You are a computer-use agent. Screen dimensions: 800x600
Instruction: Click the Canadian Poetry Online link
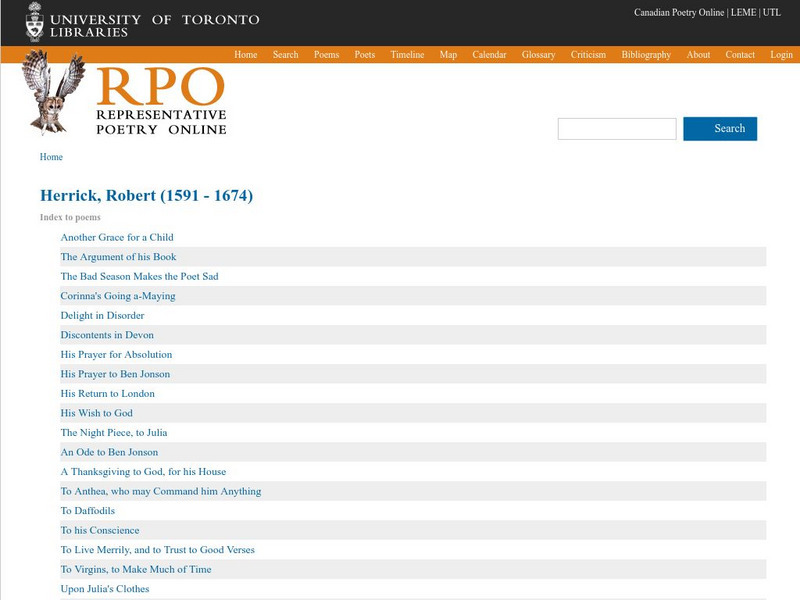click(x=679, y=12)
